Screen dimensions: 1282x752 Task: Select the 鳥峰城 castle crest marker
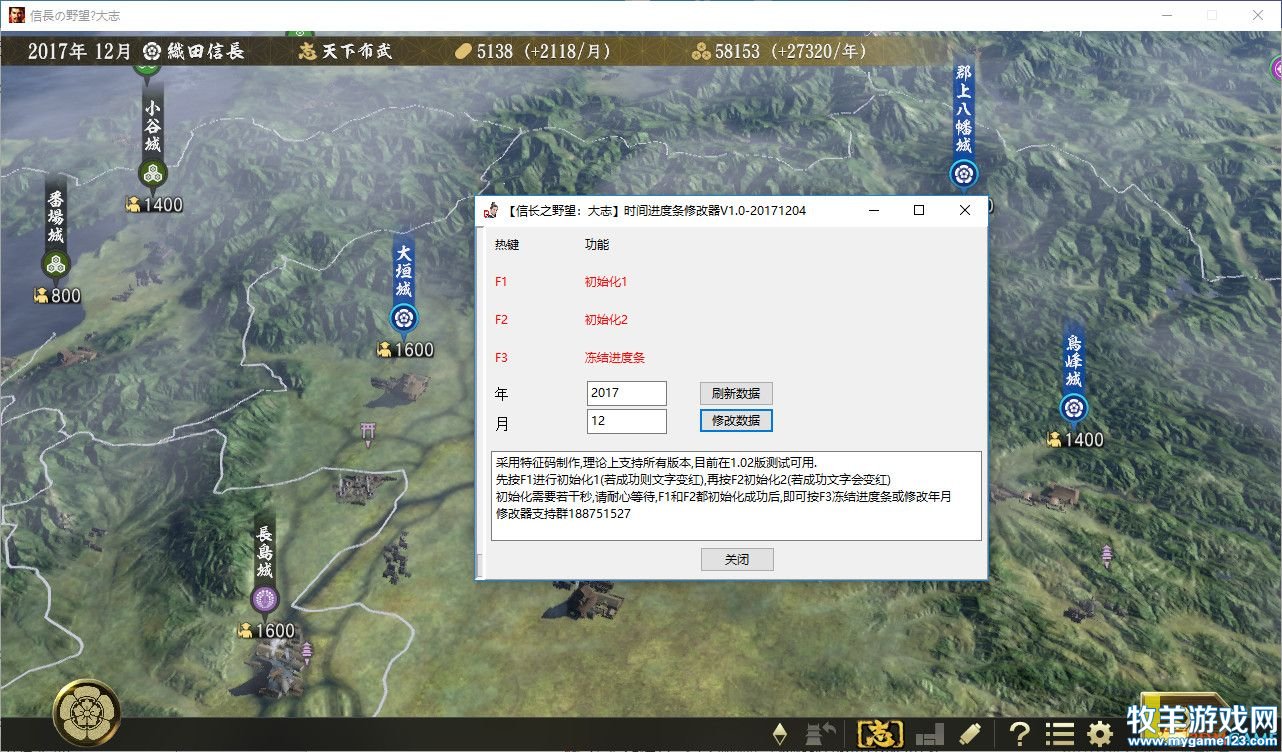tap(1074, 408)
